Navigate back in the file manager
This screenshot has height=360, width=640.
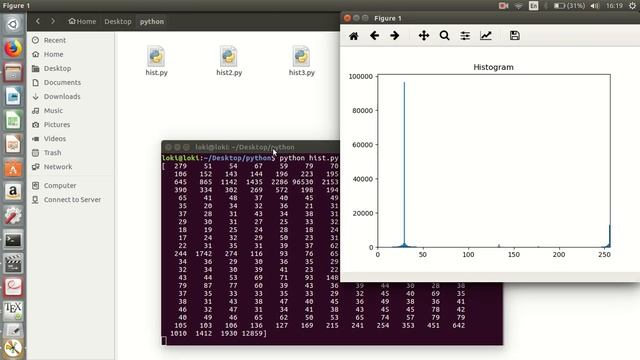[x=38, y=21]
